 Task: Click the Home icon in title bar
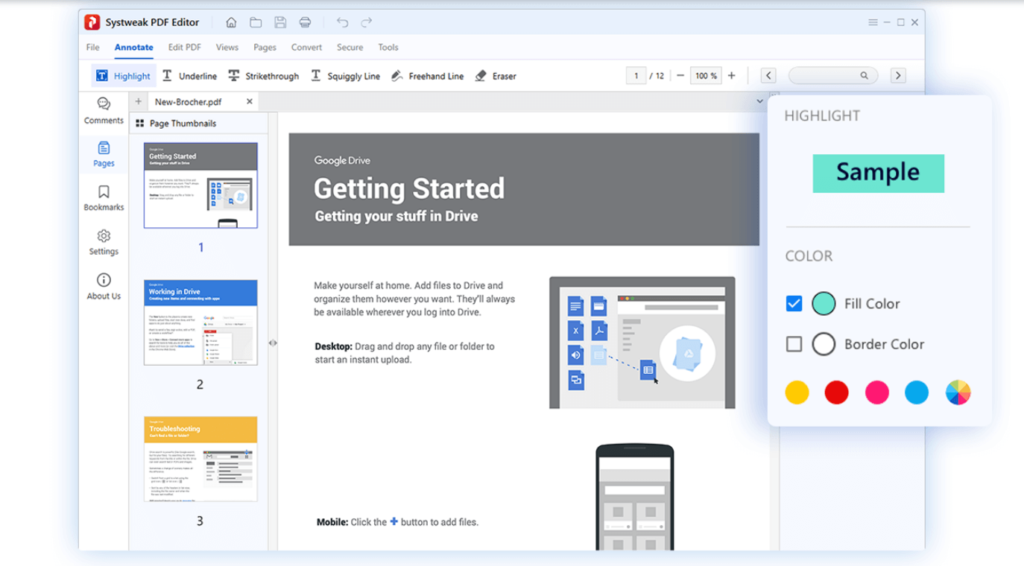pyautogui.click(x=231, y=22)
